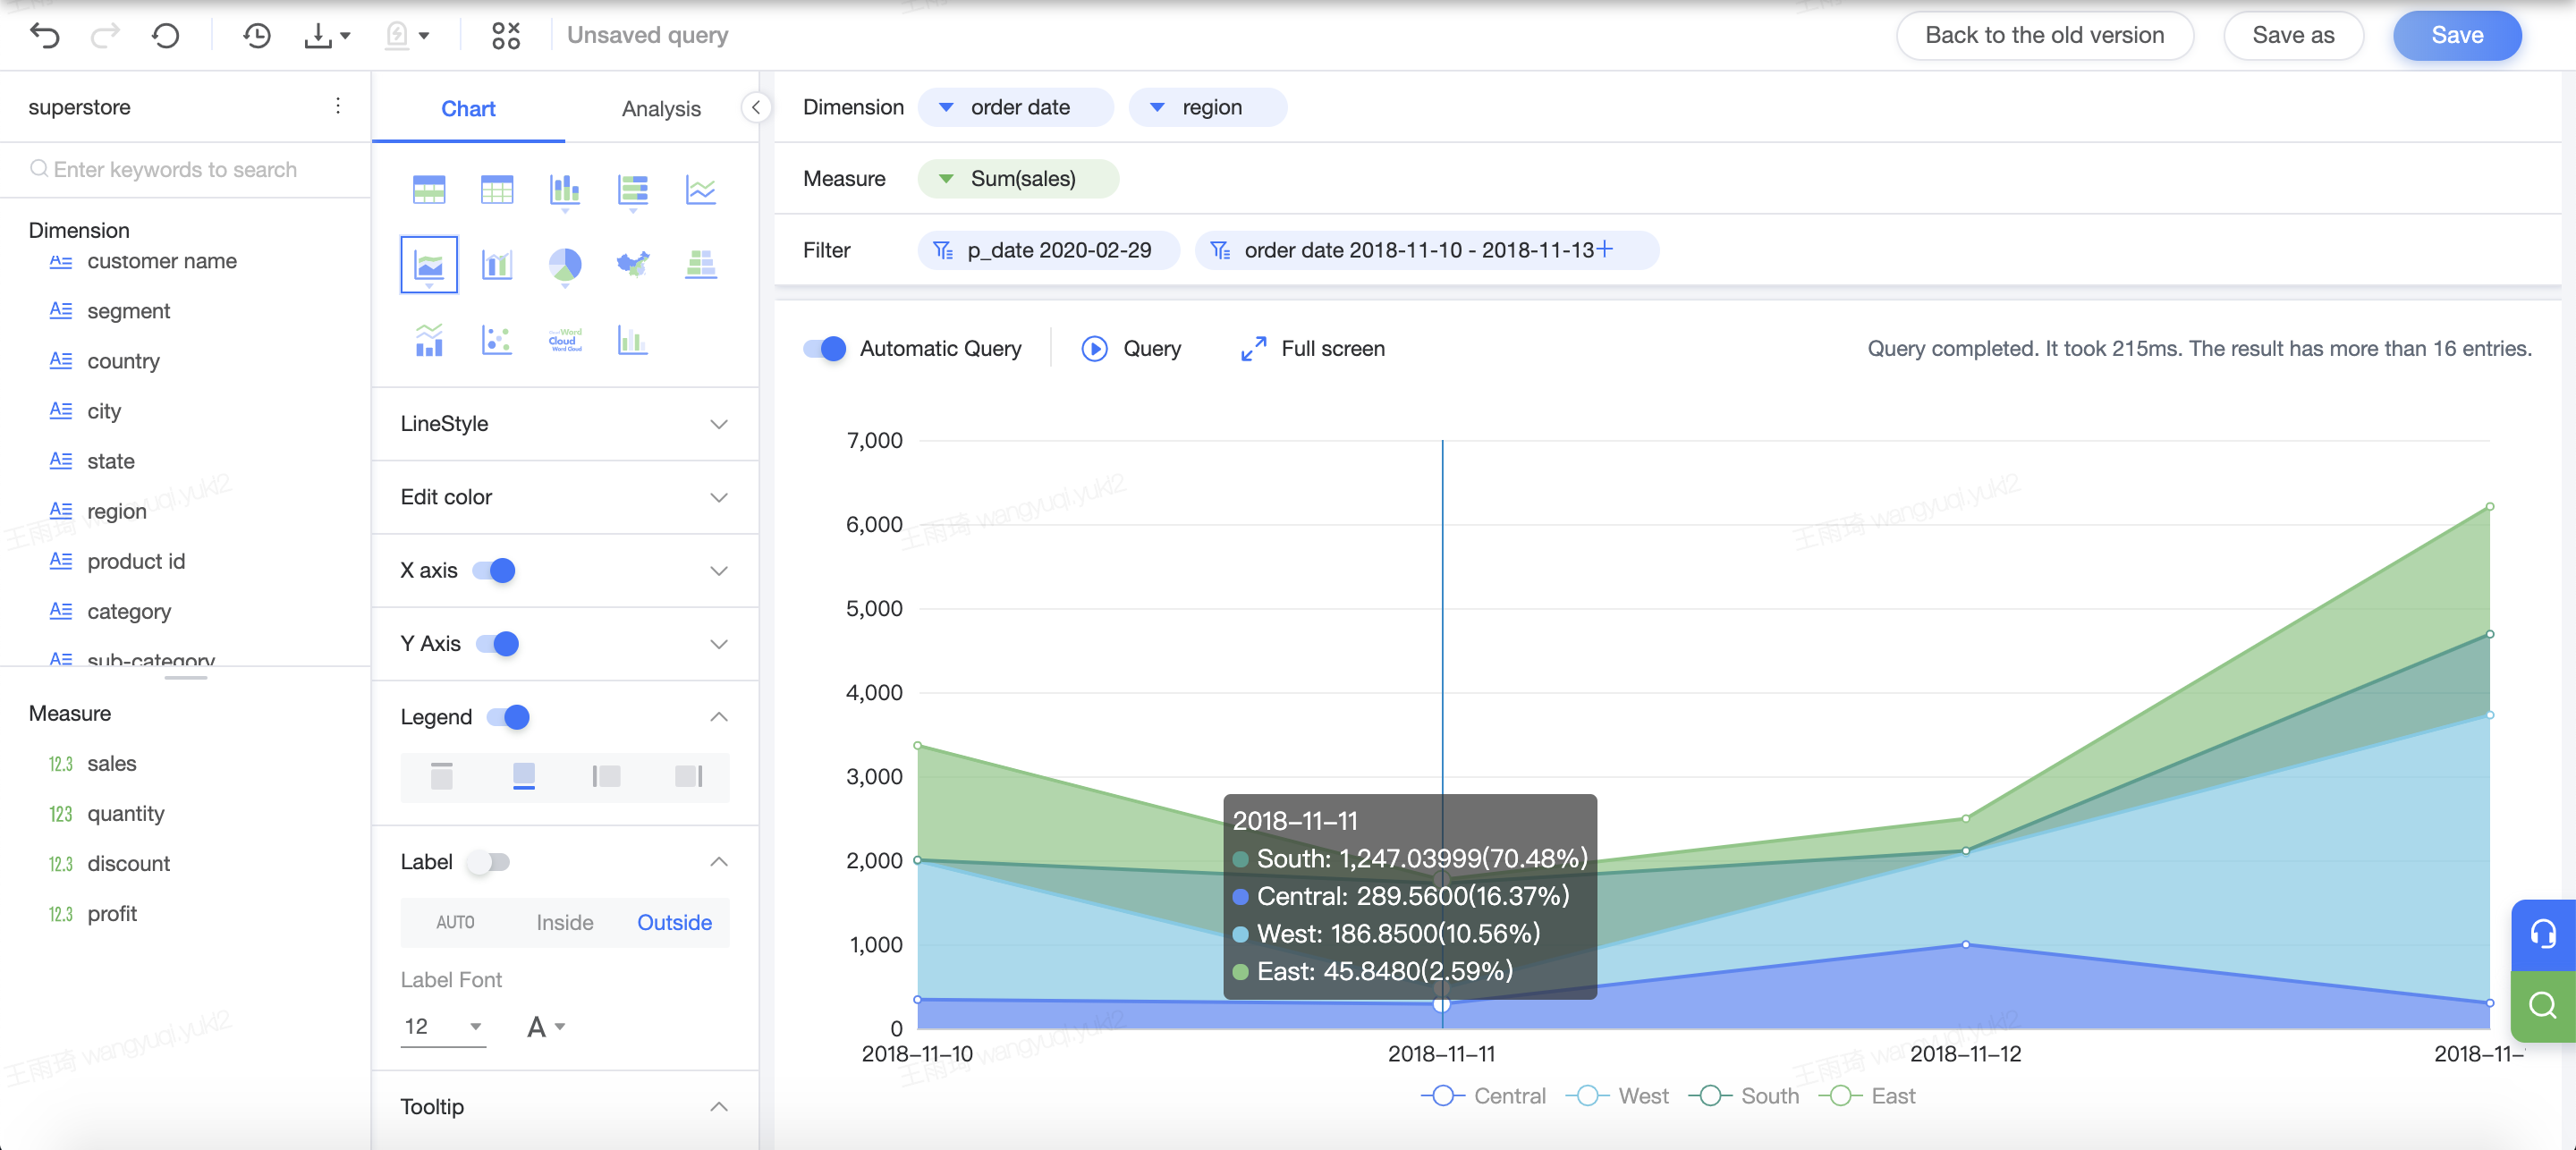
Task: Select the dual-line bar combo chart type
Action: coord(429,340)
